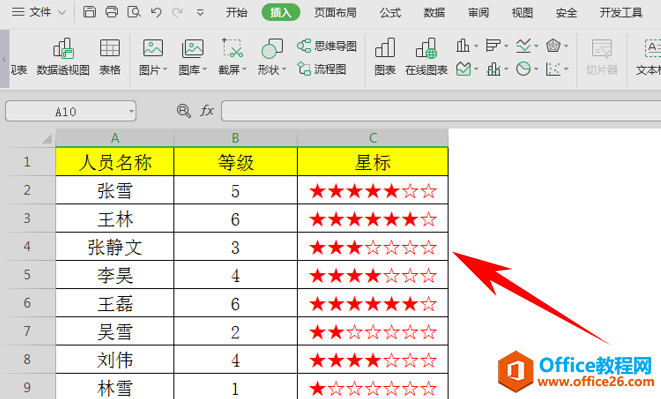Screen dimensions: 661x399
Task: Open the 图库 gallery icon
Action: (x=192, y=48)
